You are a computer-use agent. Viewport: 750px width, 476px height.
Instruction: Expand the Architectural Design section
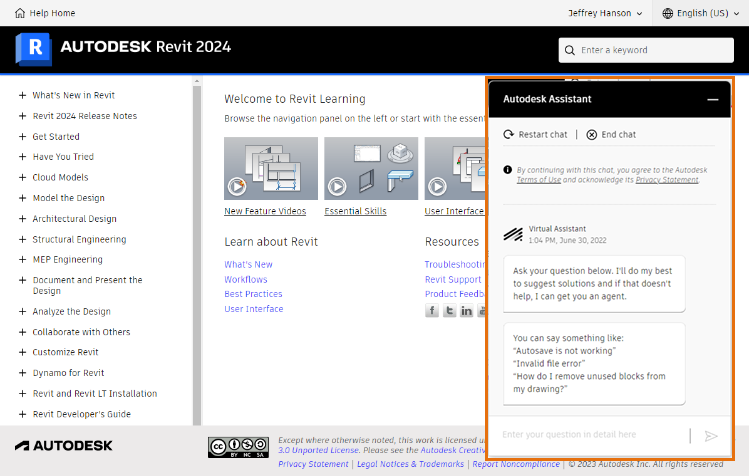tap(22, 219)
